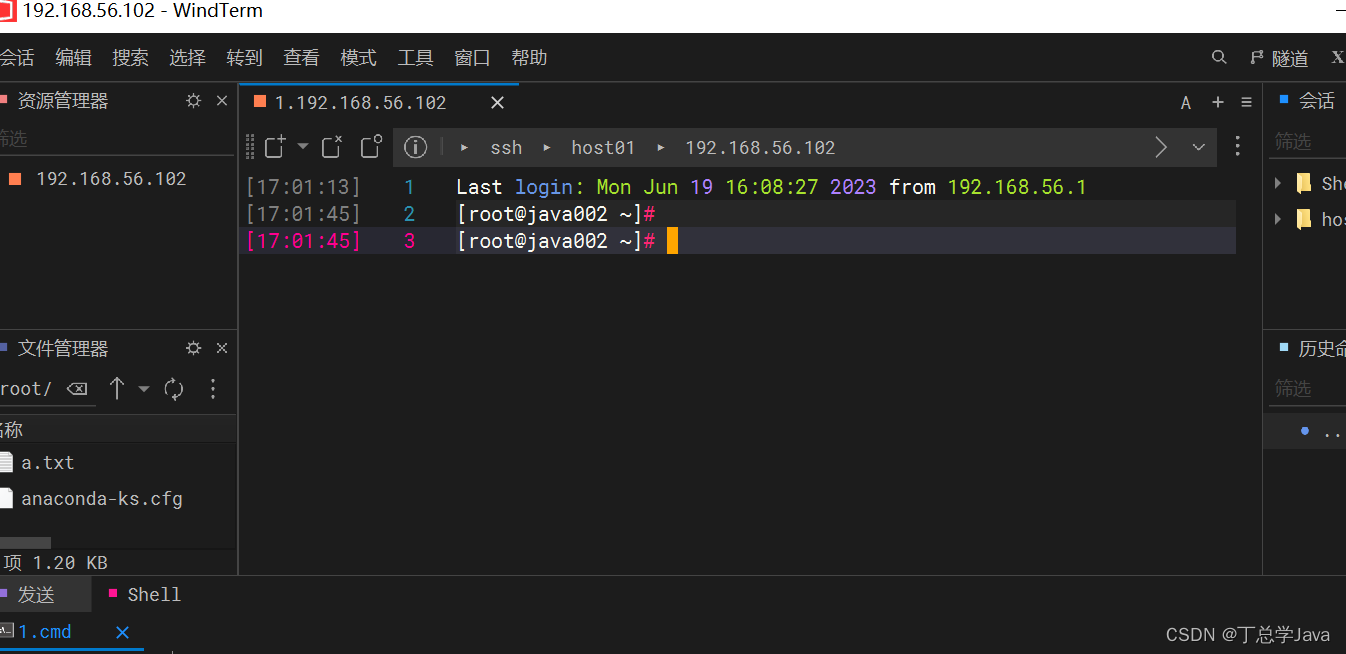Click the toolbar drag handle grip
Viewport: 1346px width, 654px height.
tap(251, 147)
